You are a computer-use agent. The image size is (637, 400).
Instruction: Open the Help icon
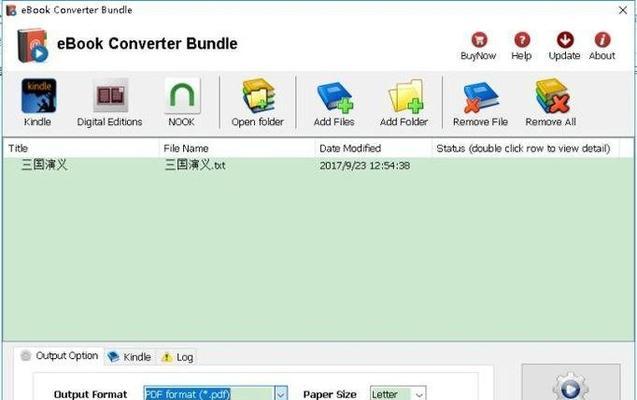(522, 40)
